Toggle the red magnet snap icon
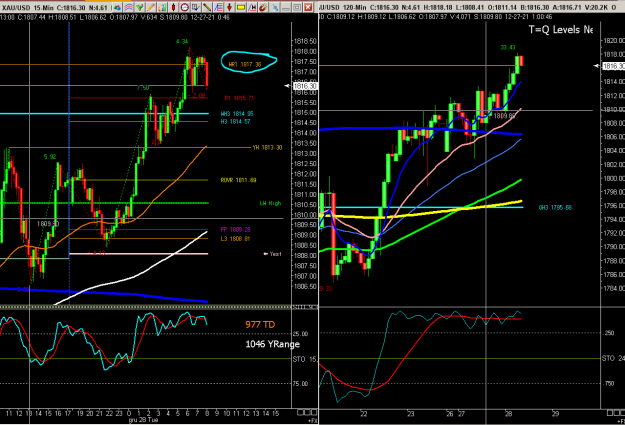The image size is (625, 425). point(263,7)
